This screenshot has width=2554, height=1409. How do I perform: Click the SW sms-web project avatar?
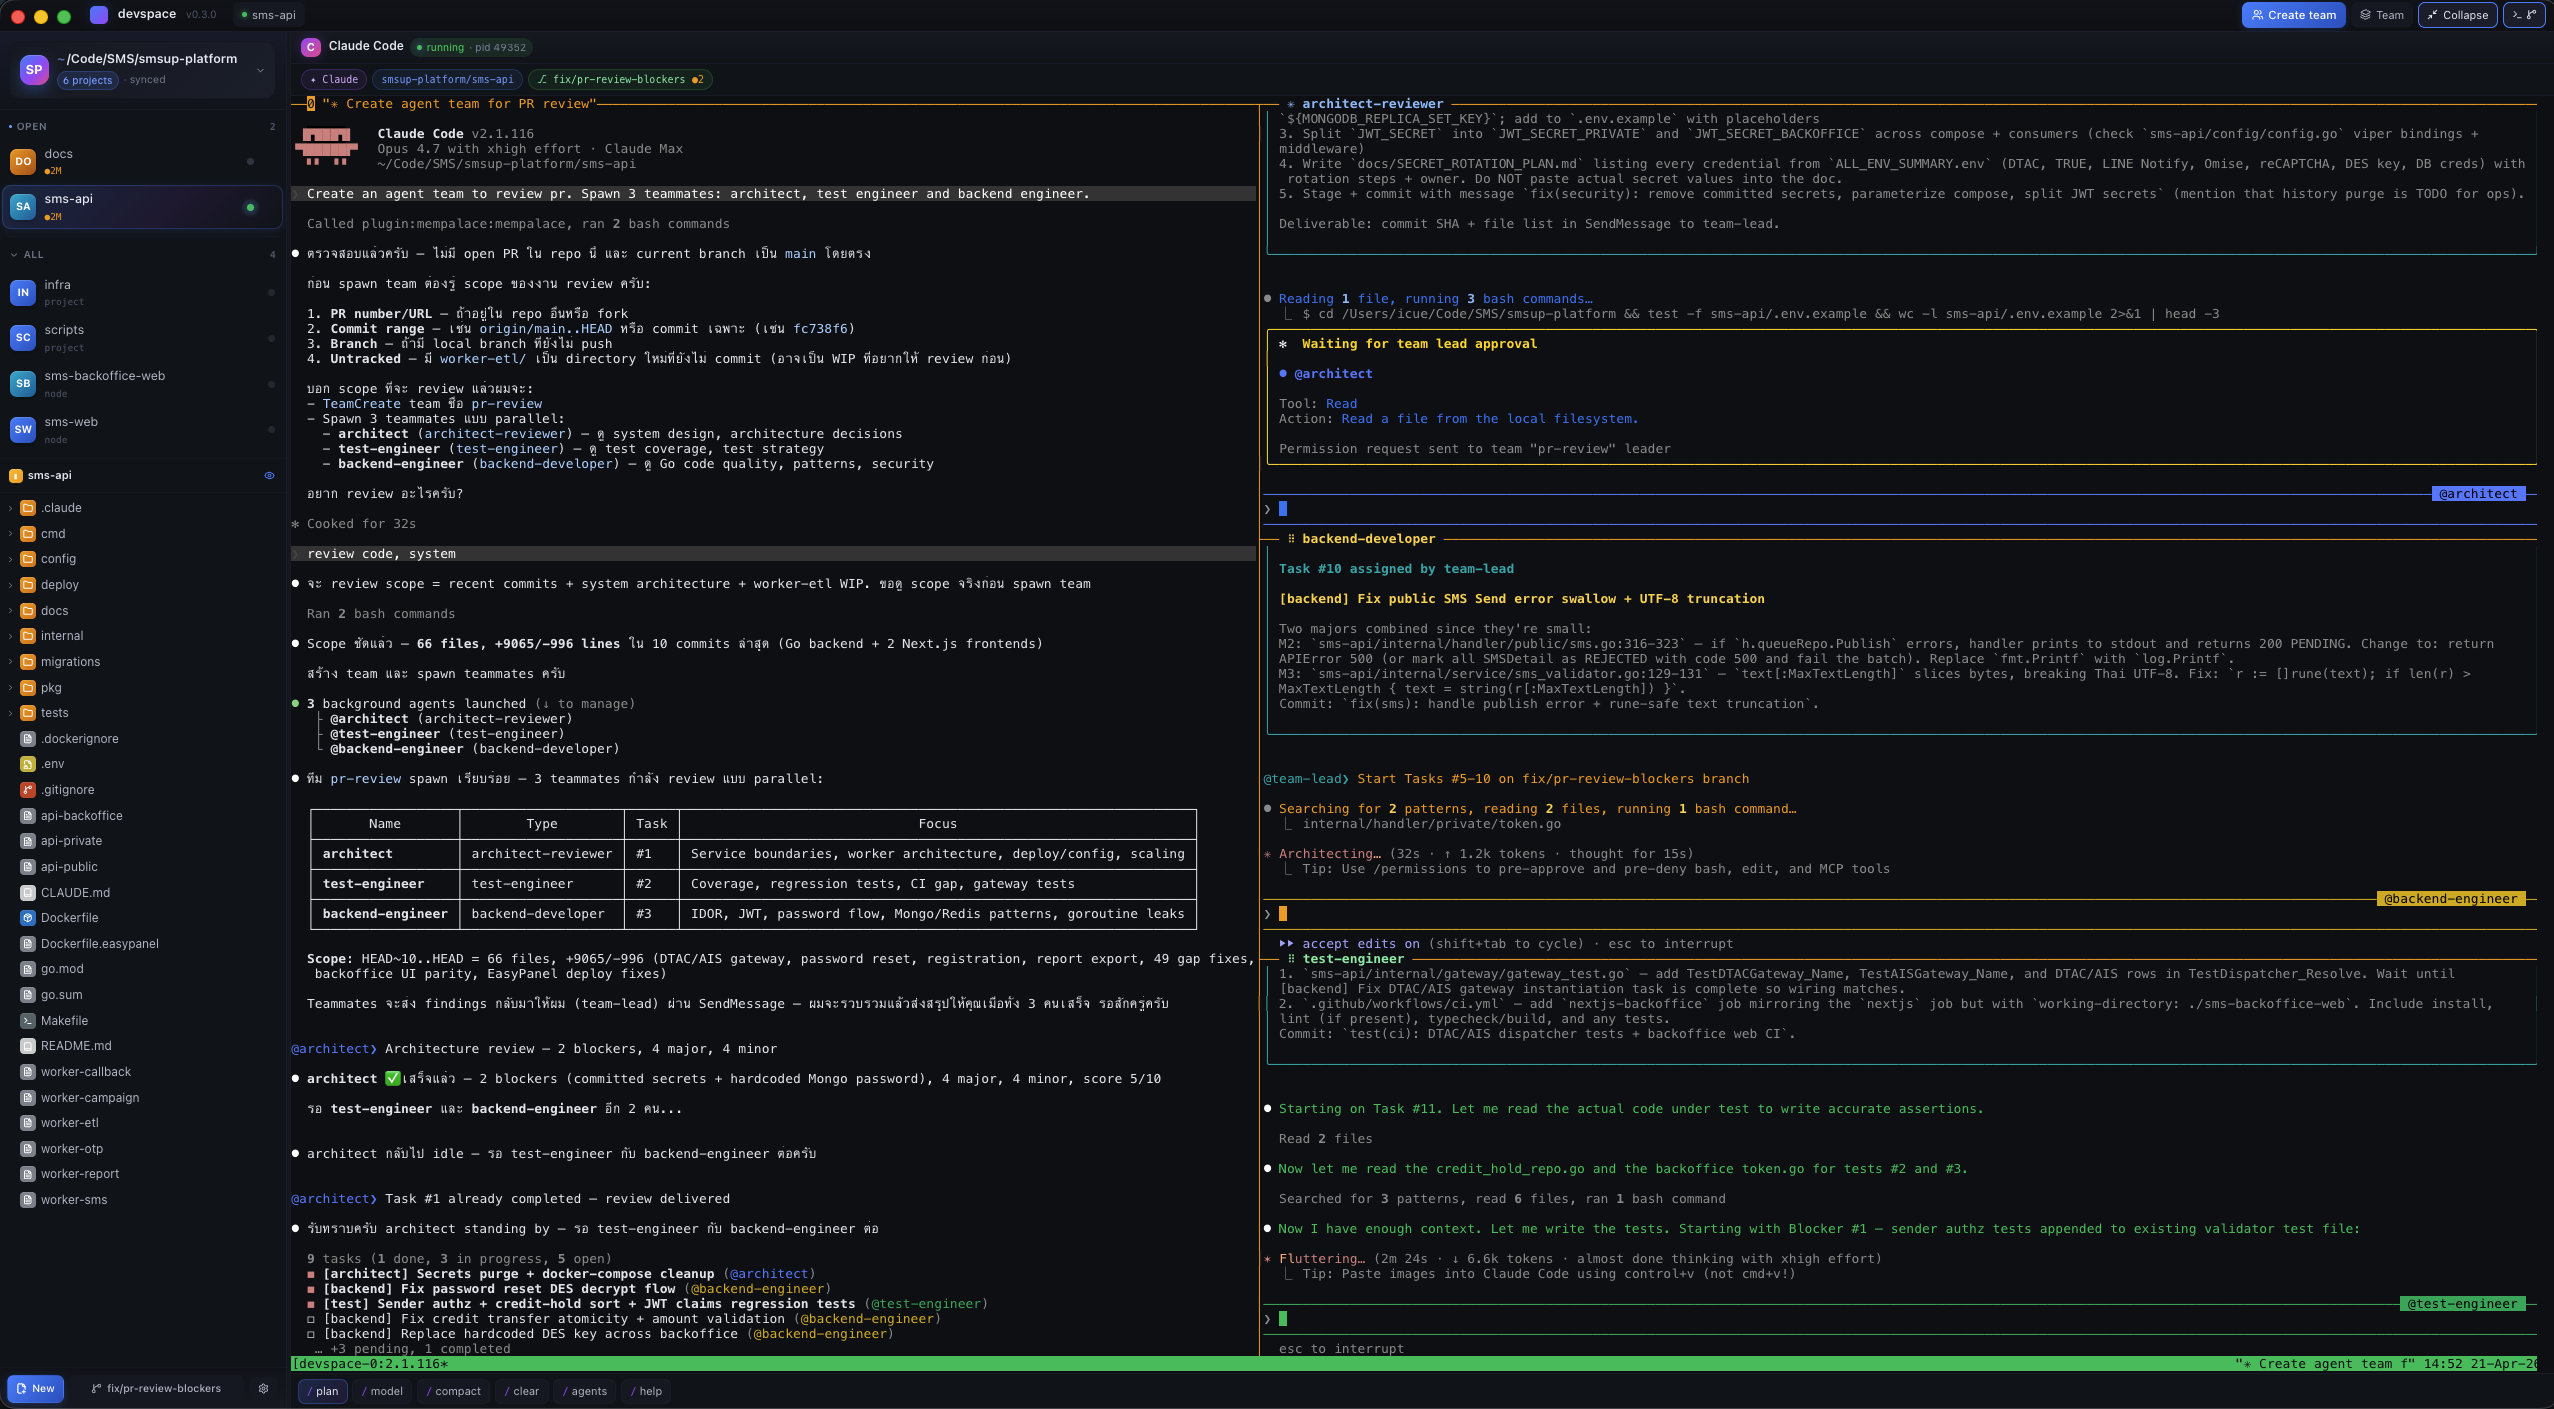(x=23, y=430)
